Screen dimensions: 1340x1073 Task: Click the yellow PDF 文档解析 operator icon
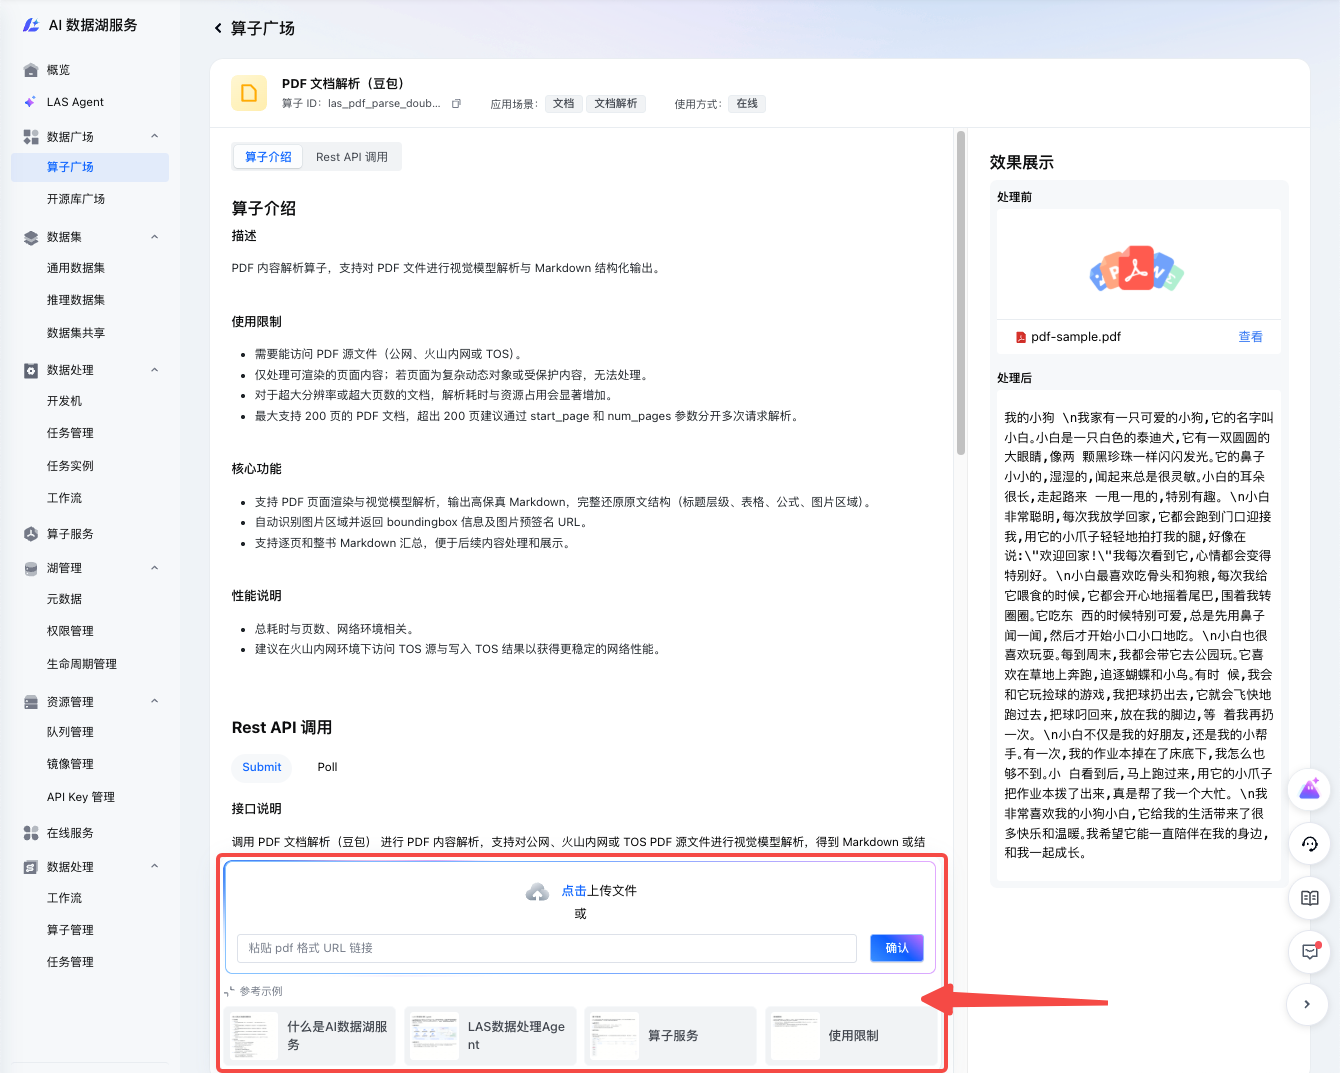click(249, 93)
